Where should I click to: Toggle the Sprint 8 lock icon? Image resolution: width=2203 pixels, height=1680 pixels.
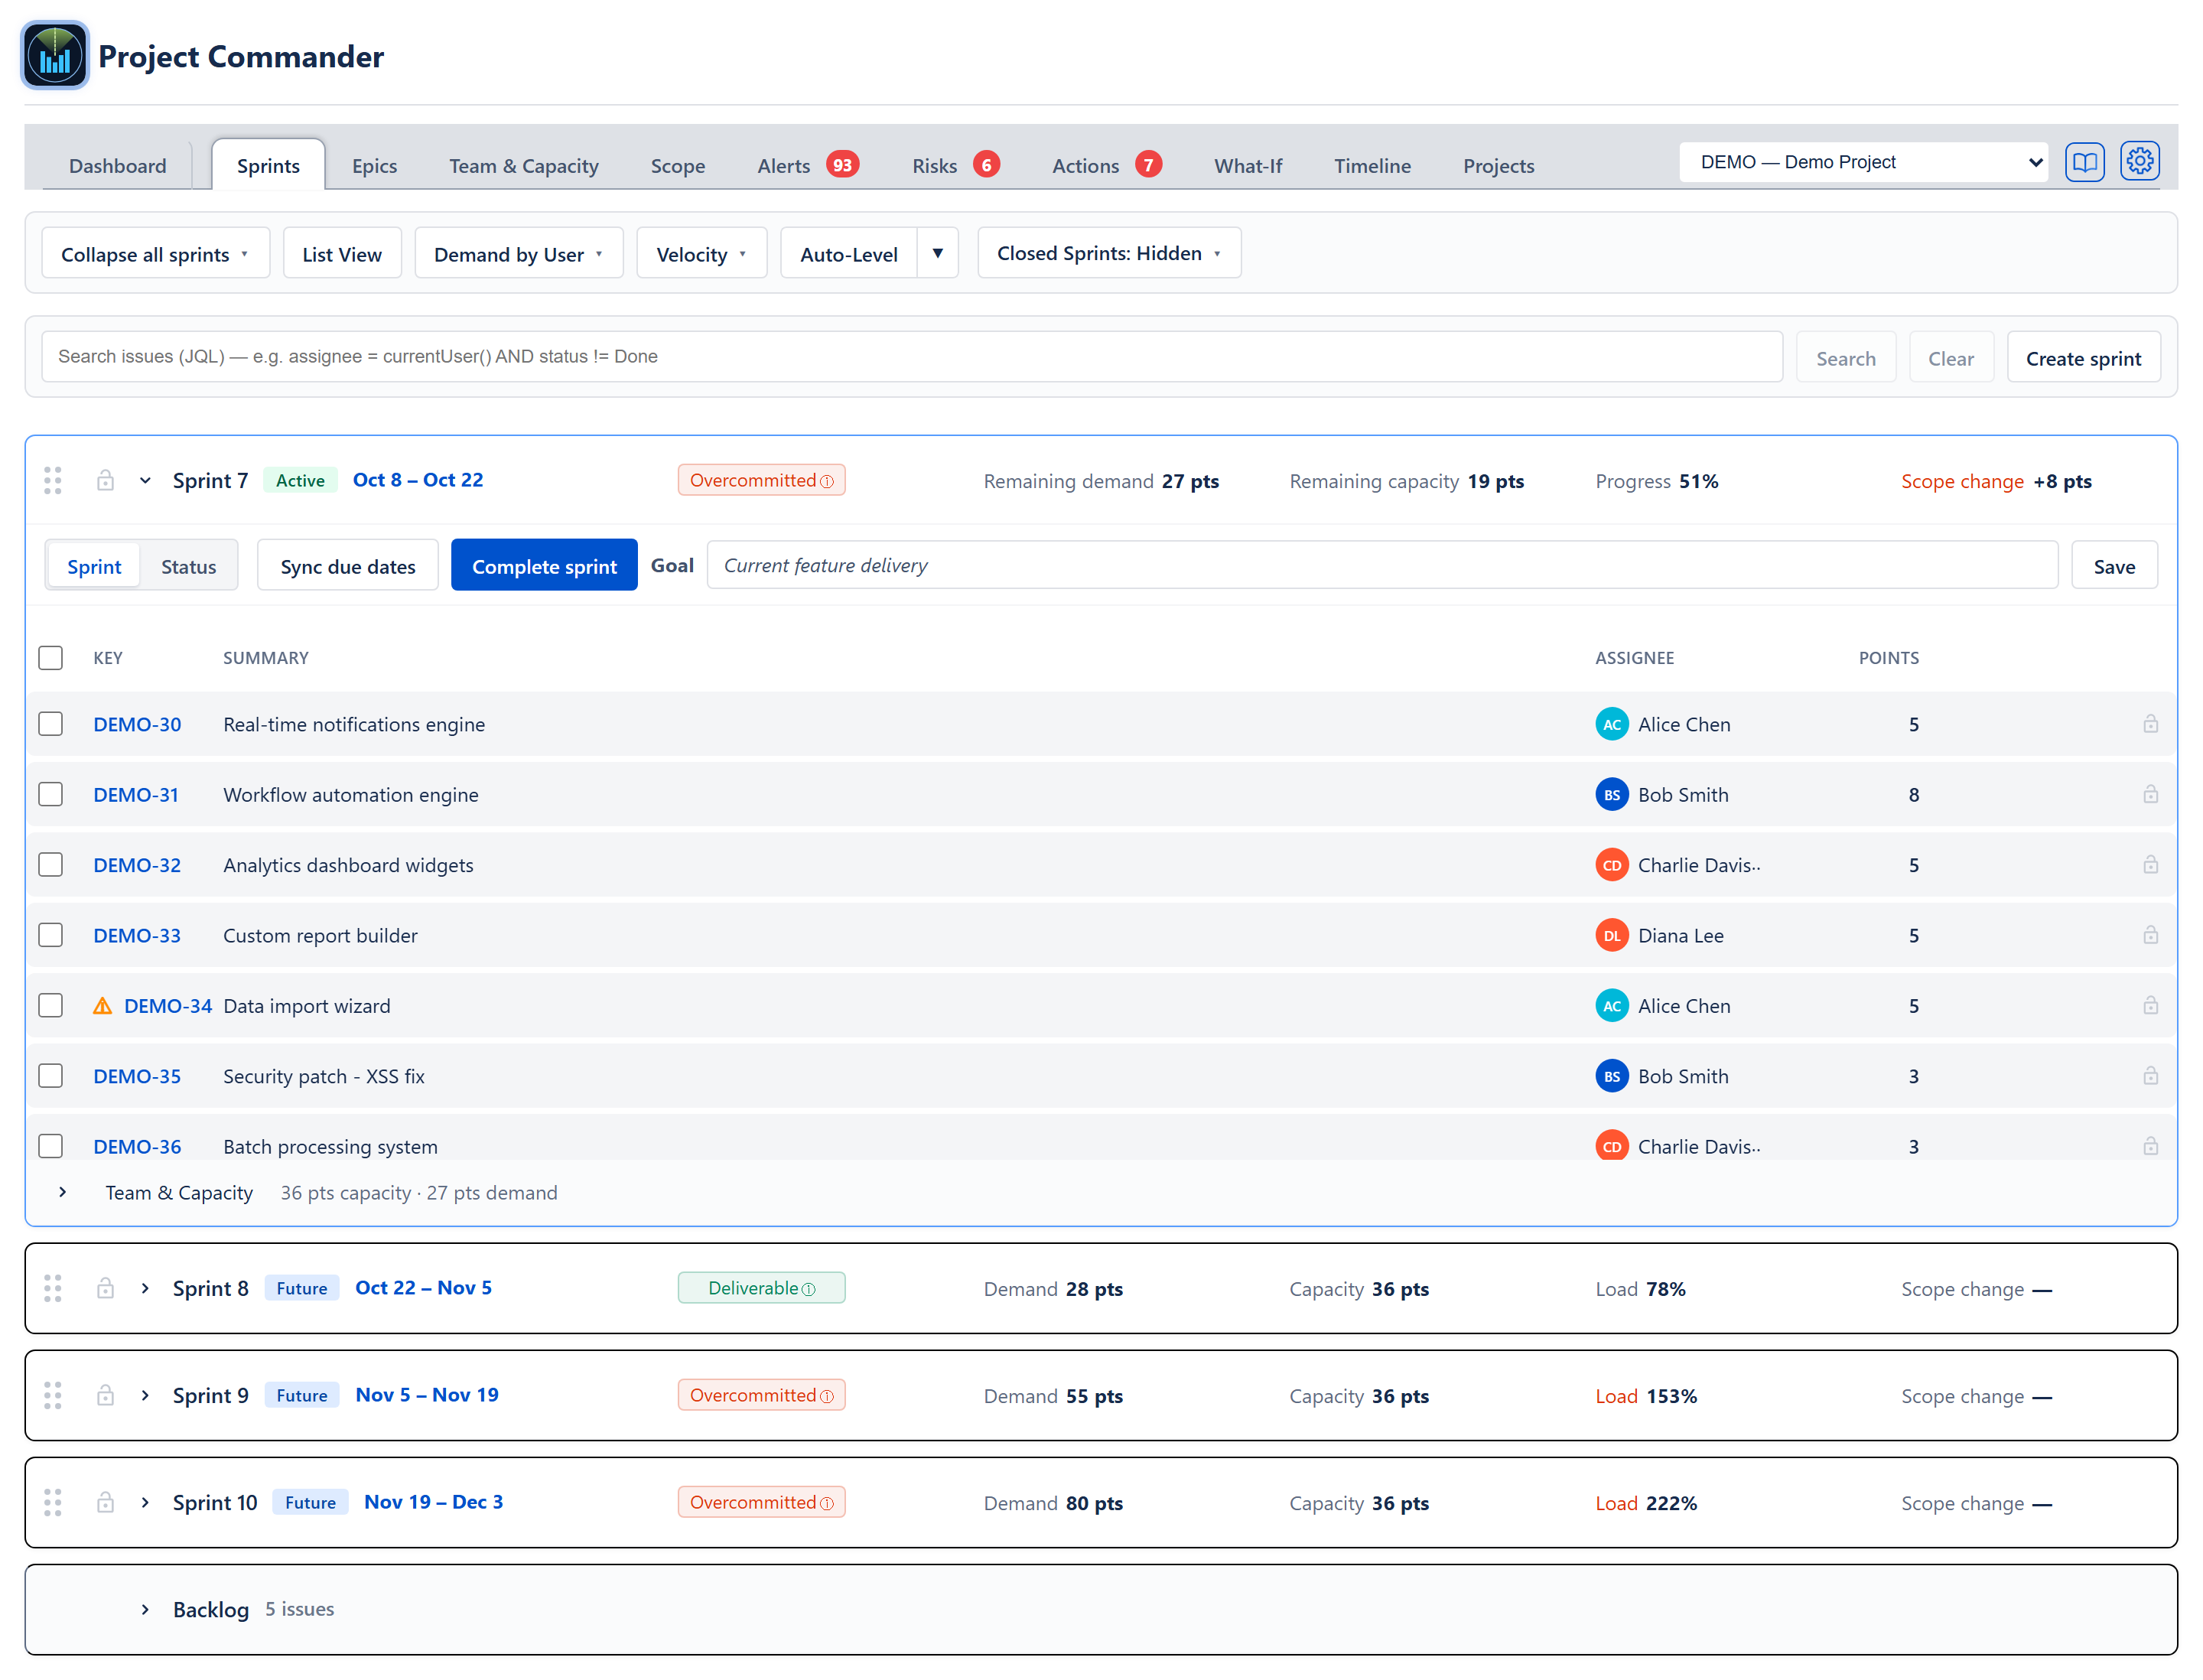(x=105, y=1289)
